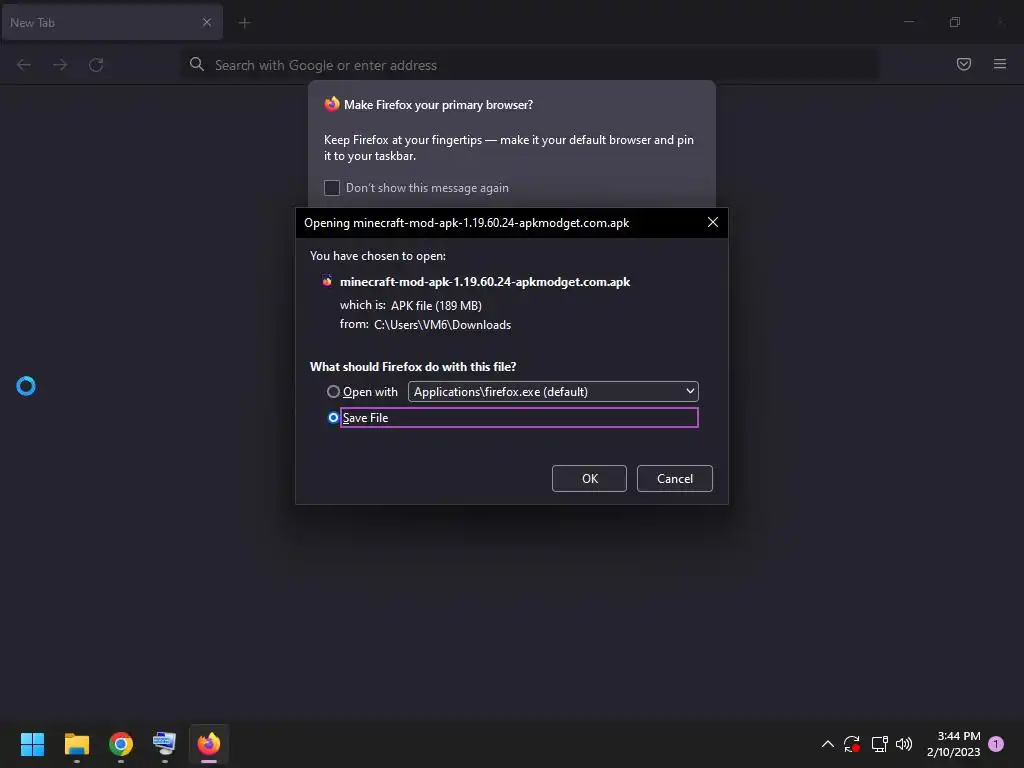This screenshot has width=1024, height=768.
Task: Click the Make Firefox your primary browser heading
Action: 438,105
